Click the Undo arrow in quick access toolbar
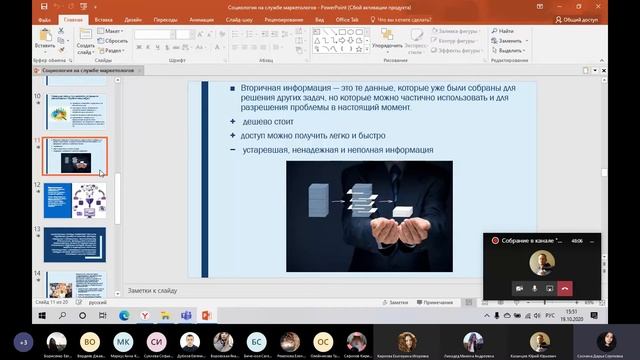This screenshot has height=360, width=640. click(x=57, y=7)
